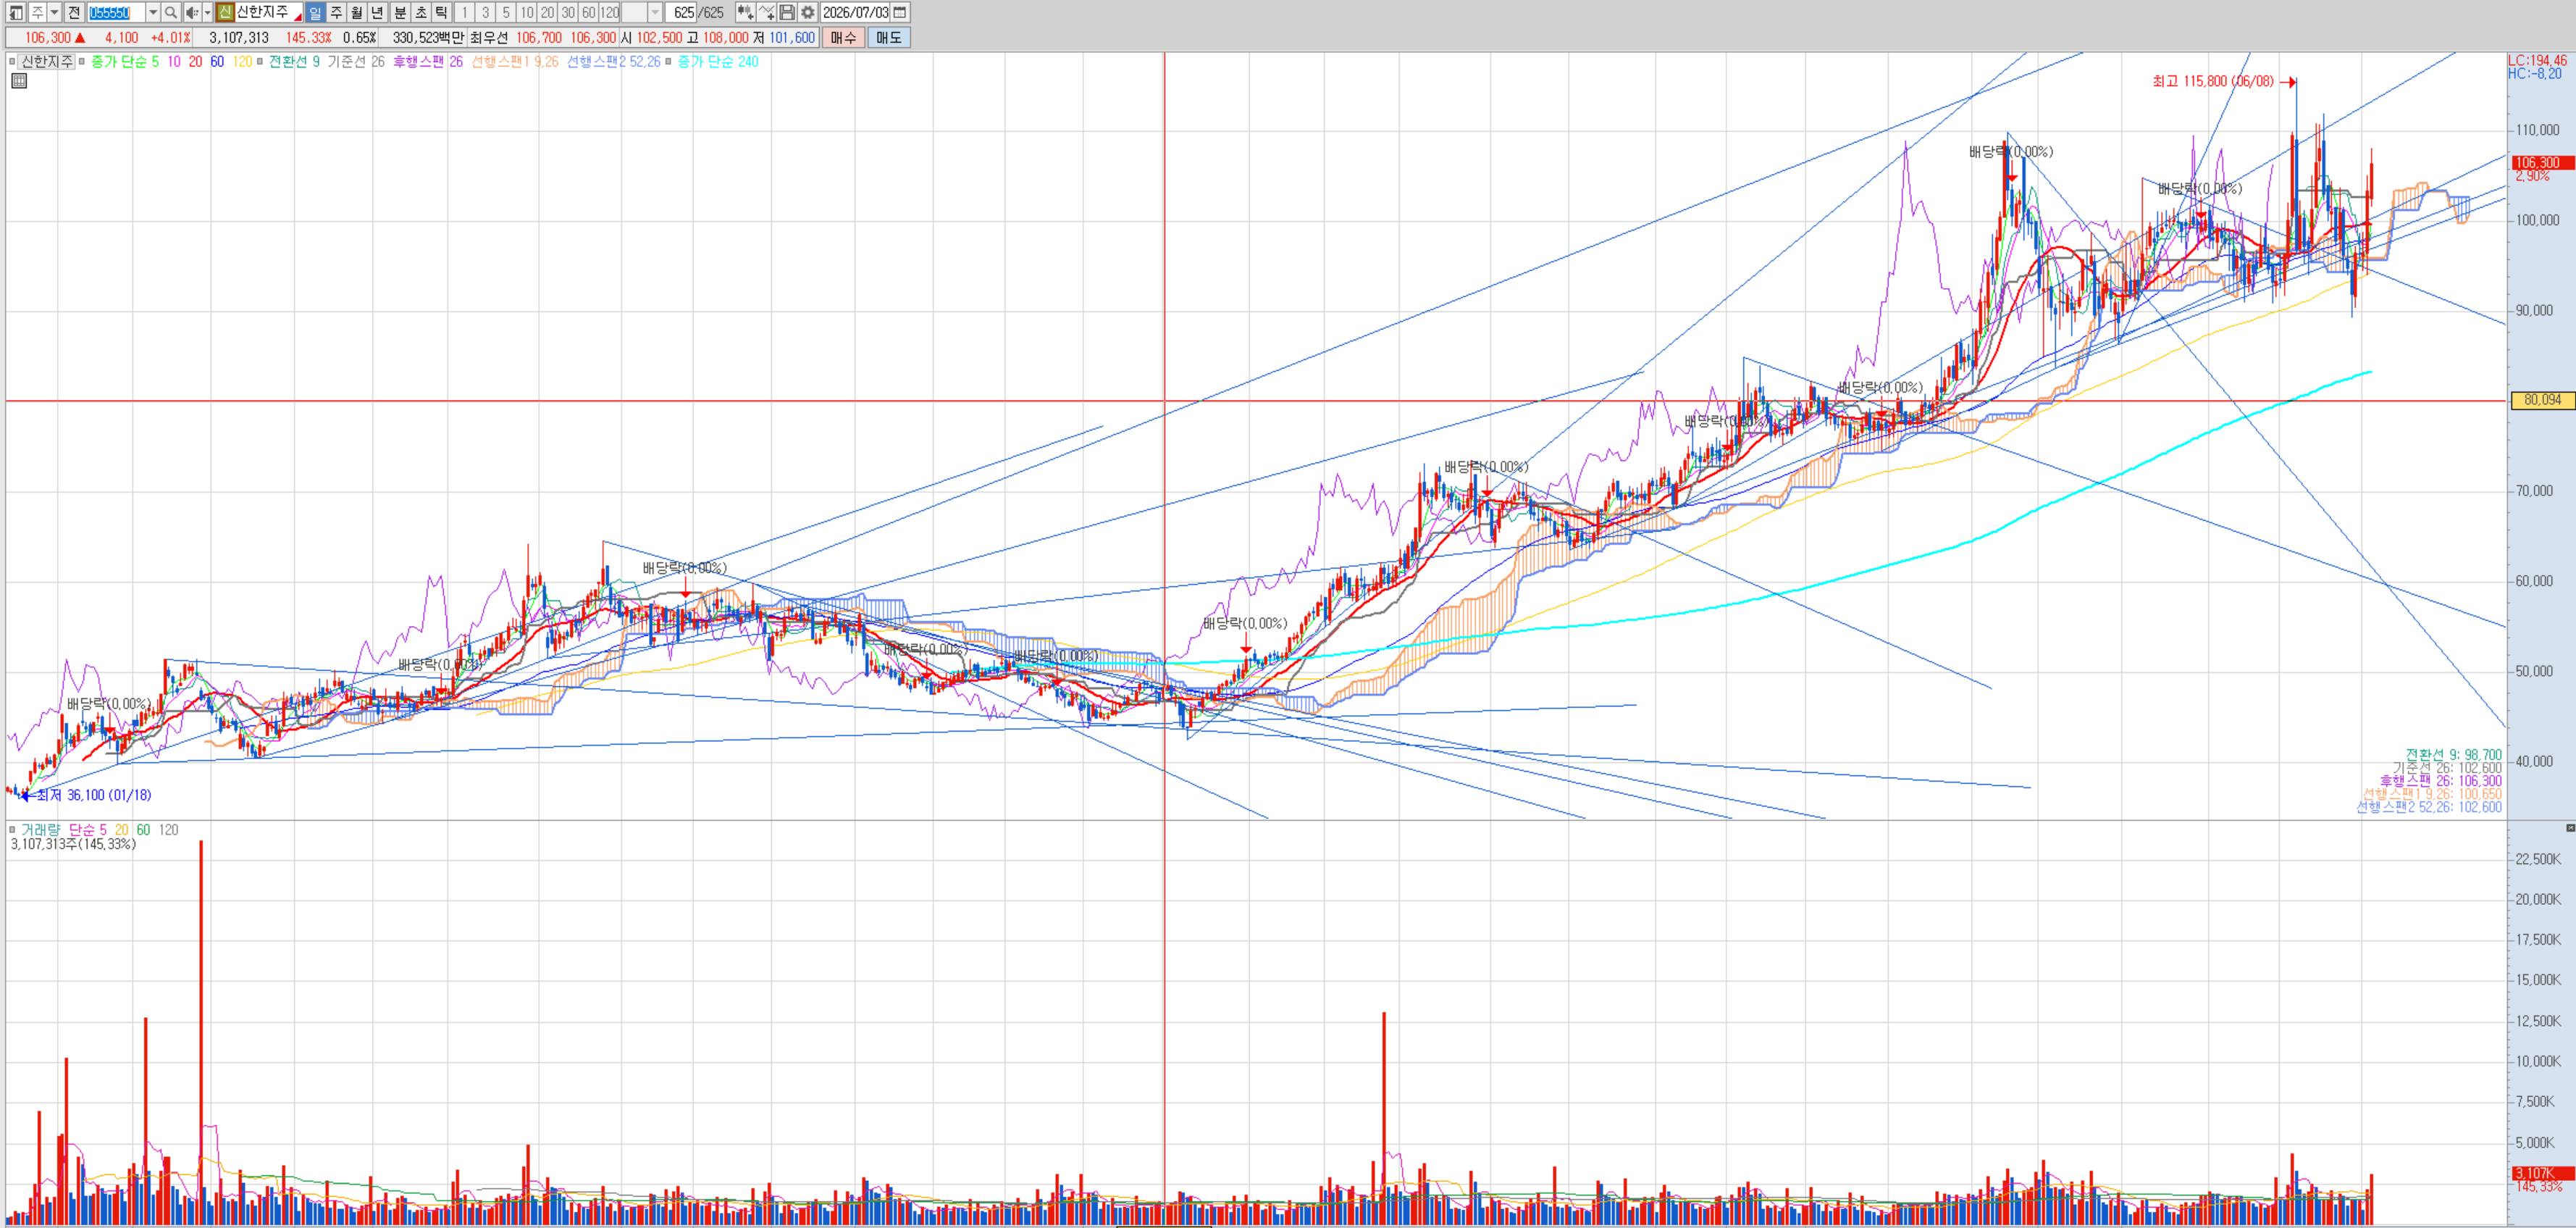The image size is (2576, 1228).
Task: Toggle the square before 종가 단순 240
Action: tap(668, 62)
